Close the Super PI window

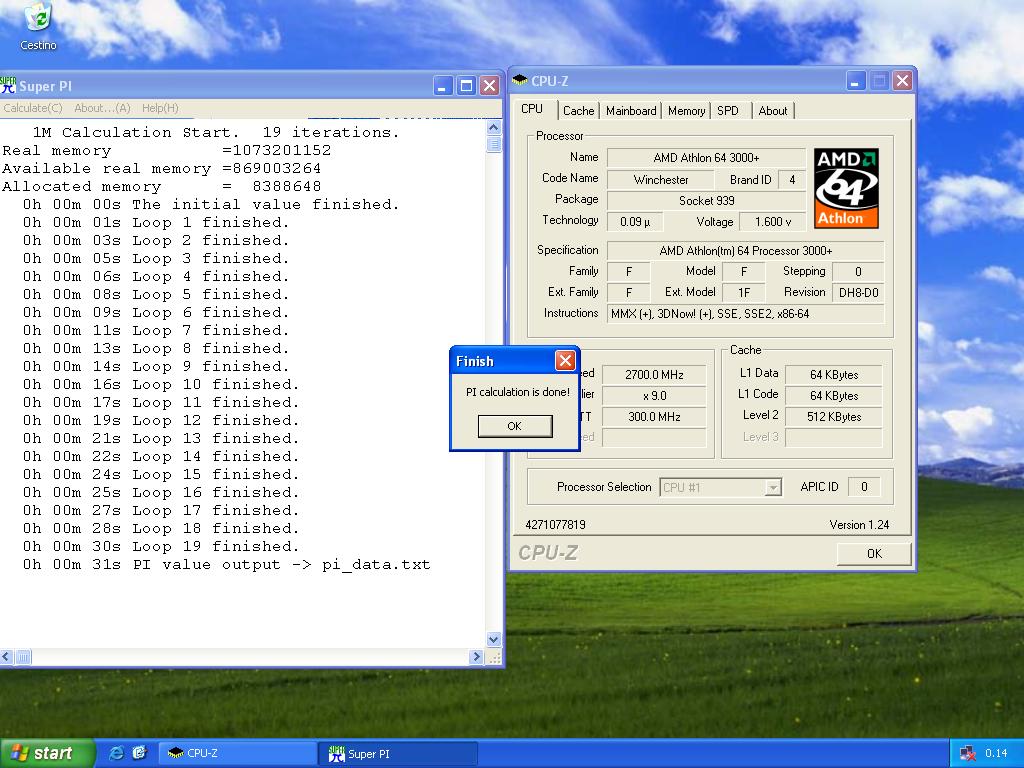489,86
